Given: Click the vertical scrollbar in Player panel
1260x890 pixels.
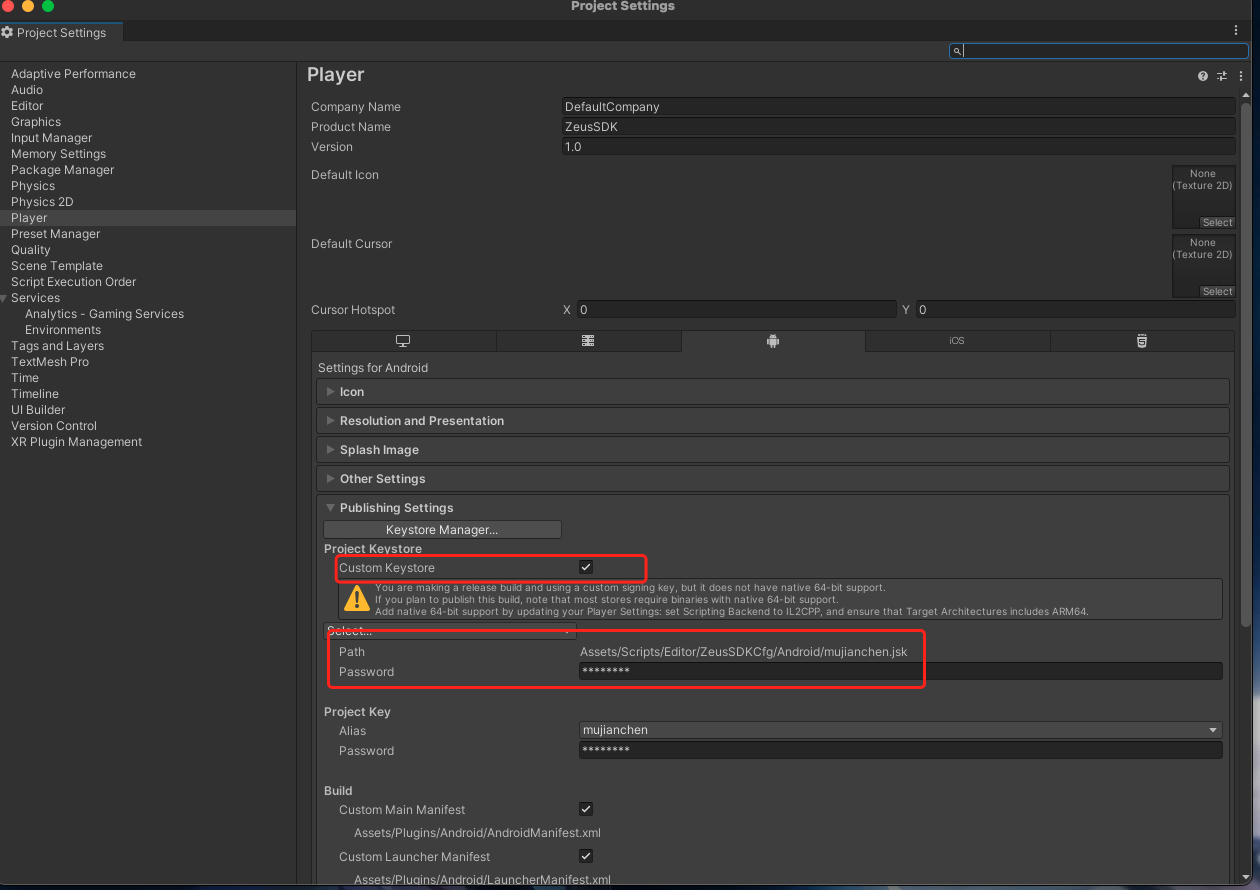Looking at the screenshot, I should point(1245,360).
